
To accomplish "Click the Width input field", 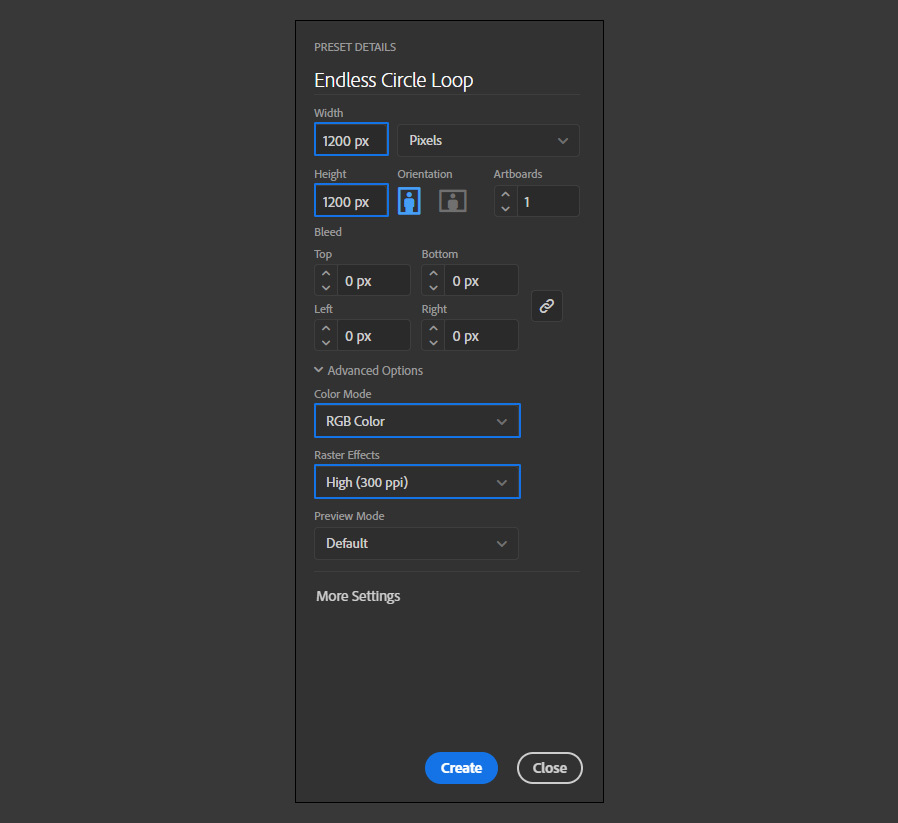I will point(351,139).
